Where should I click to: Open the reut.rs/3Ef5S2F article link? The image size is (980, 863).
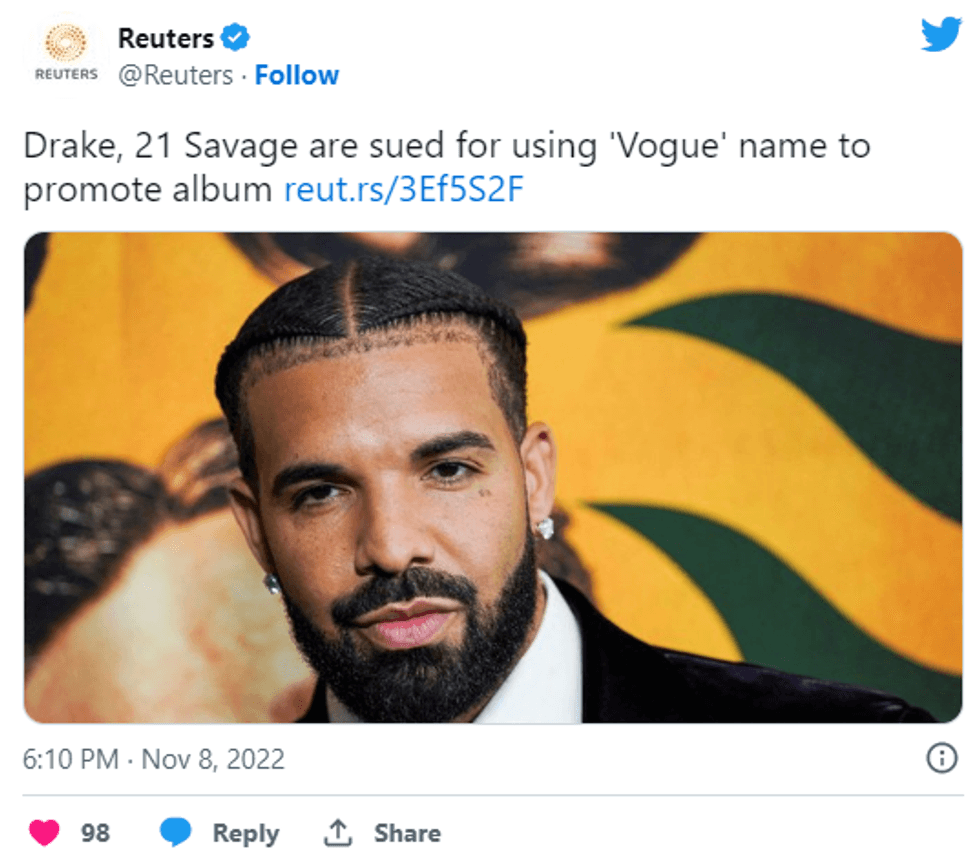point(404,190)
